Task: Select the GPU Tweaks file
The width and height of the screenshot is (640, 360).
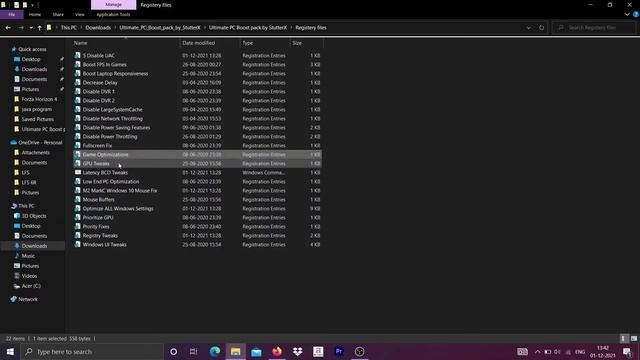Action: click(198, 163)
